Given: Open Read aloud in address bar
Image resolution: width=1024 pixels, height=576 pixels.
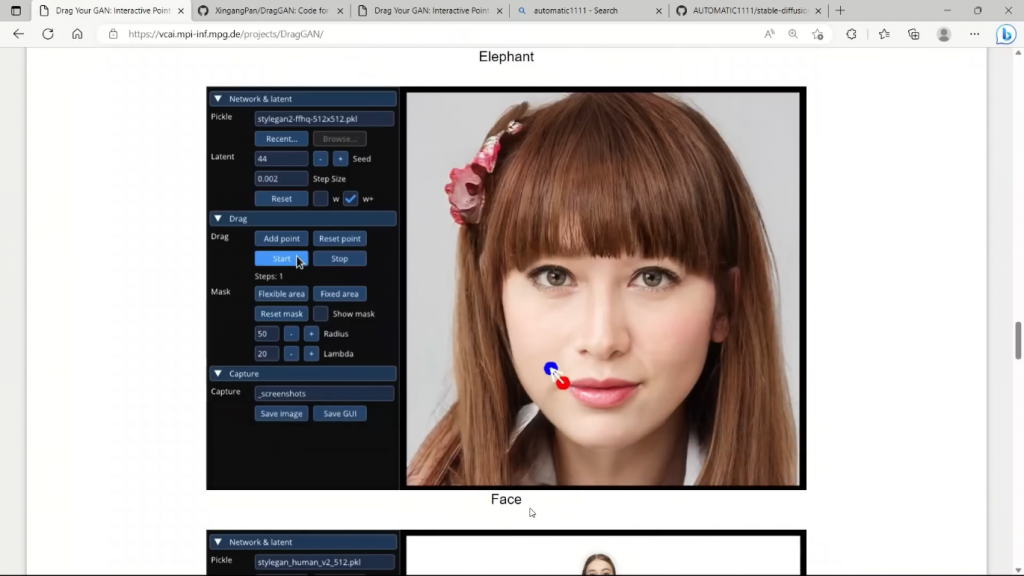Looking at the screenshot, I should tap(769, 34).
